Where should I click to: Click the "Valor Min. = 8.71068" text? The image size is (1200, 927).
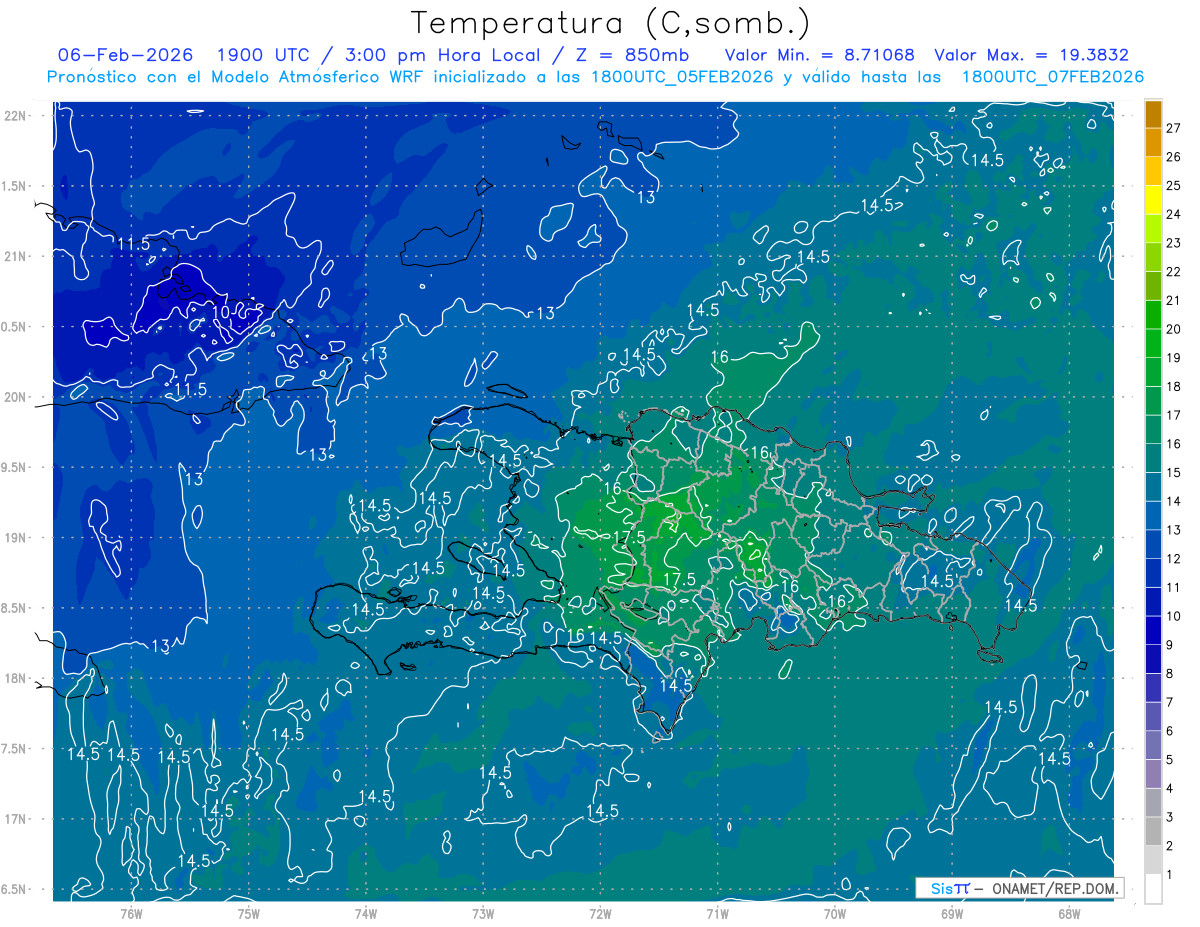[820, 55]
